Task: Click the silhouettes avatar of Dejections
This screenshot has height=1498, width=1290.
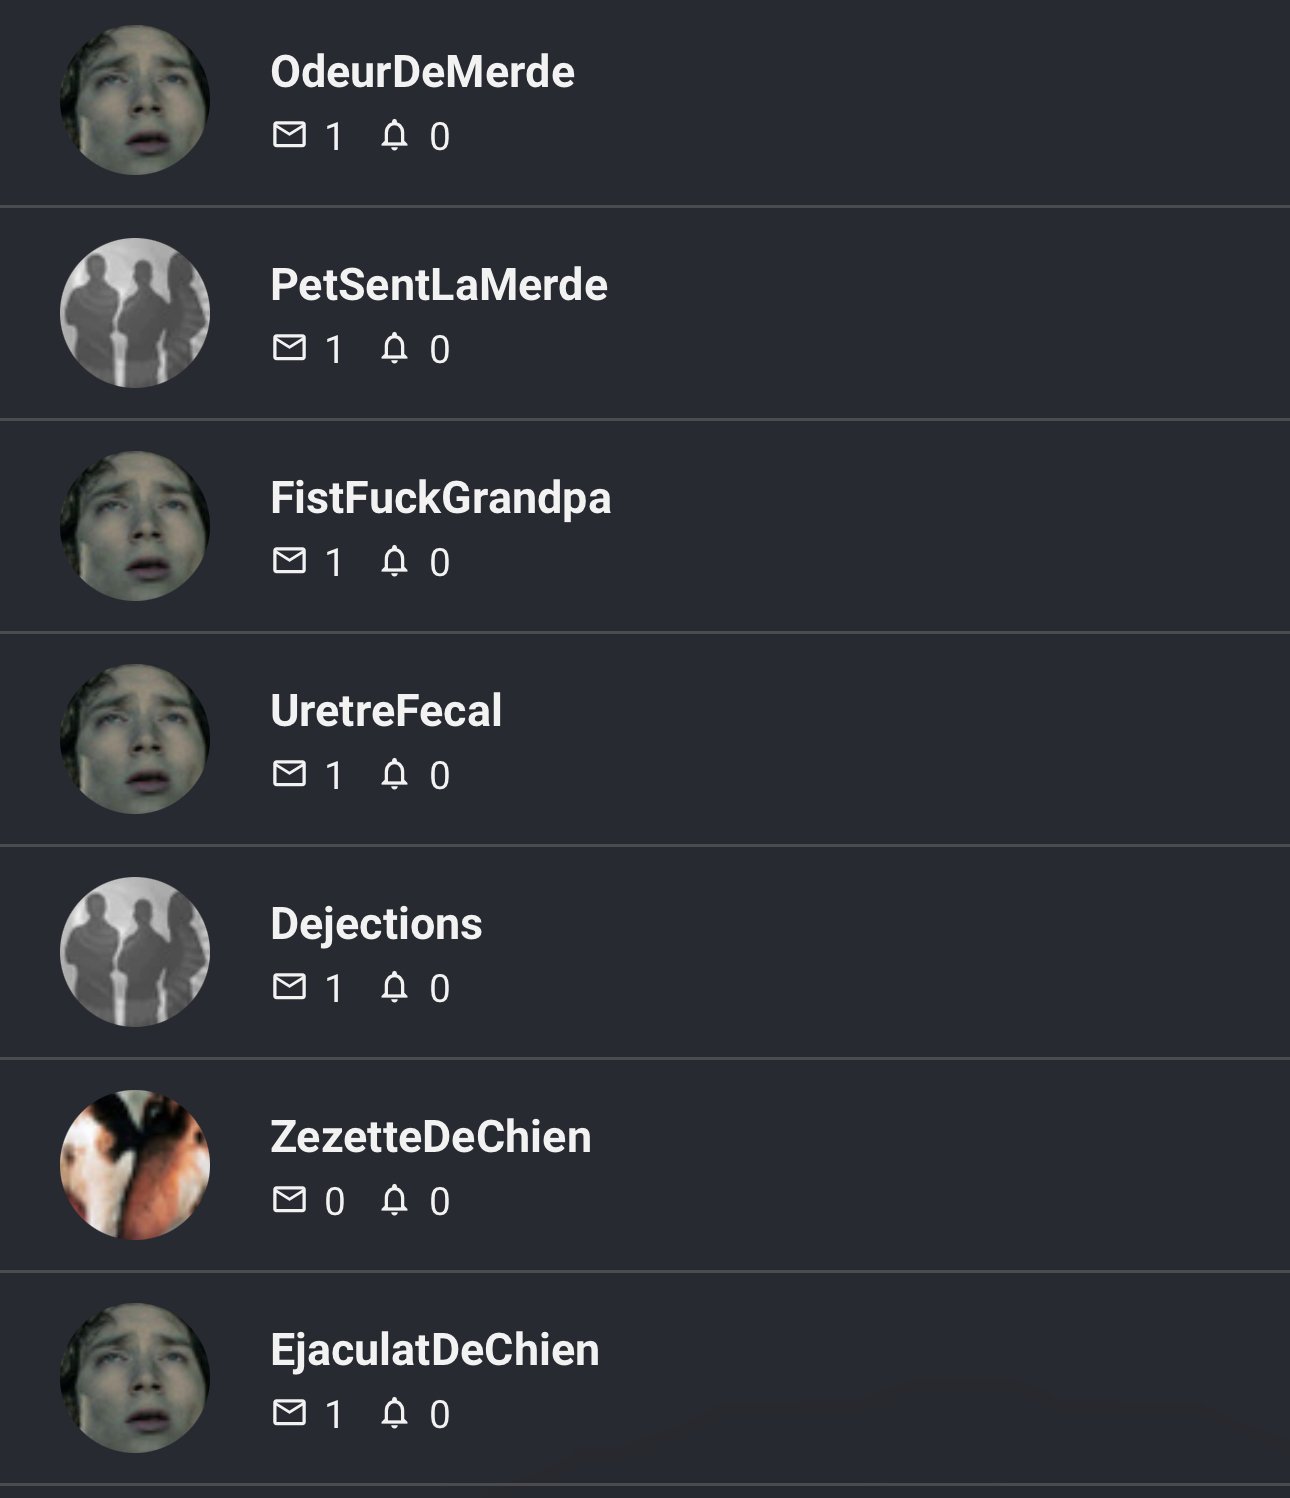Action: tap(135, 952)
